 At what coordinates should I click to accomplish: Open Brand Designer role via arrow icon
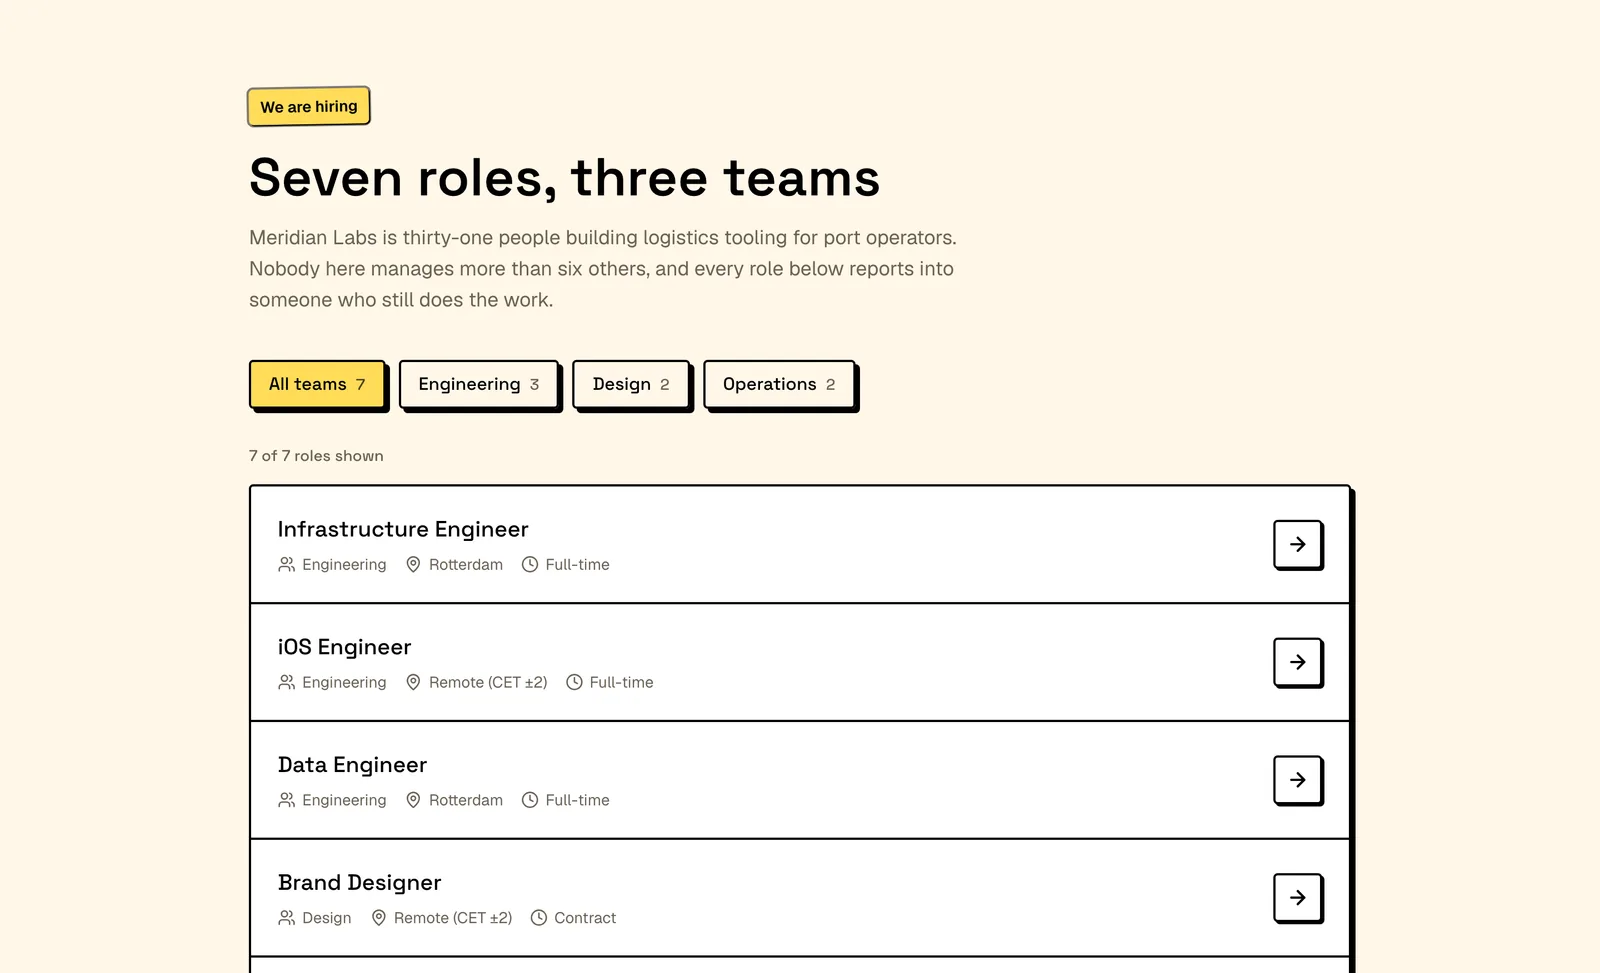(1297, 898)
